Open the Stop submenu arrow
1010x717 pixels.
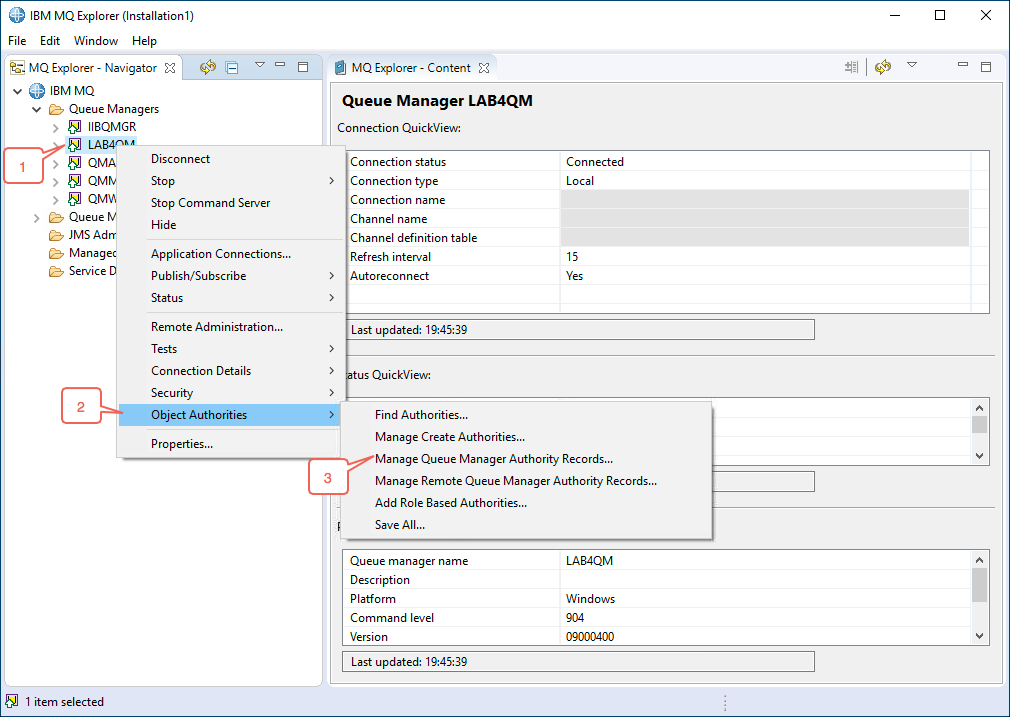click(x=332, y=181)
